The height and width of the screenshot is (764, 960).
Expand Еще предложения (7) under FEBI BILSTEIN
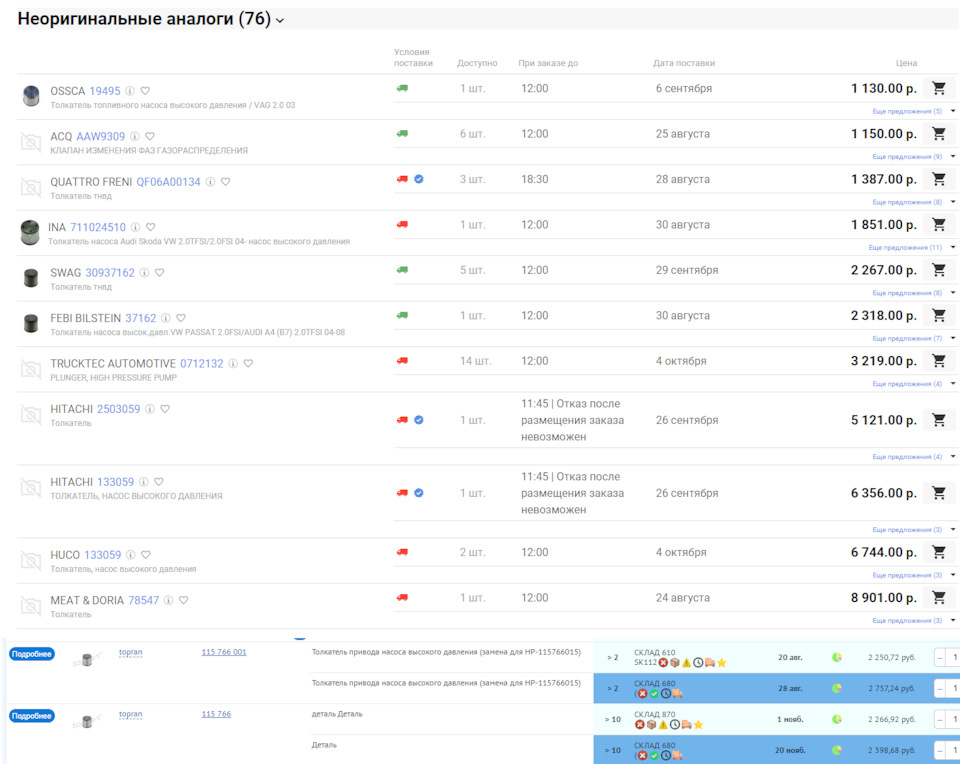913,338
